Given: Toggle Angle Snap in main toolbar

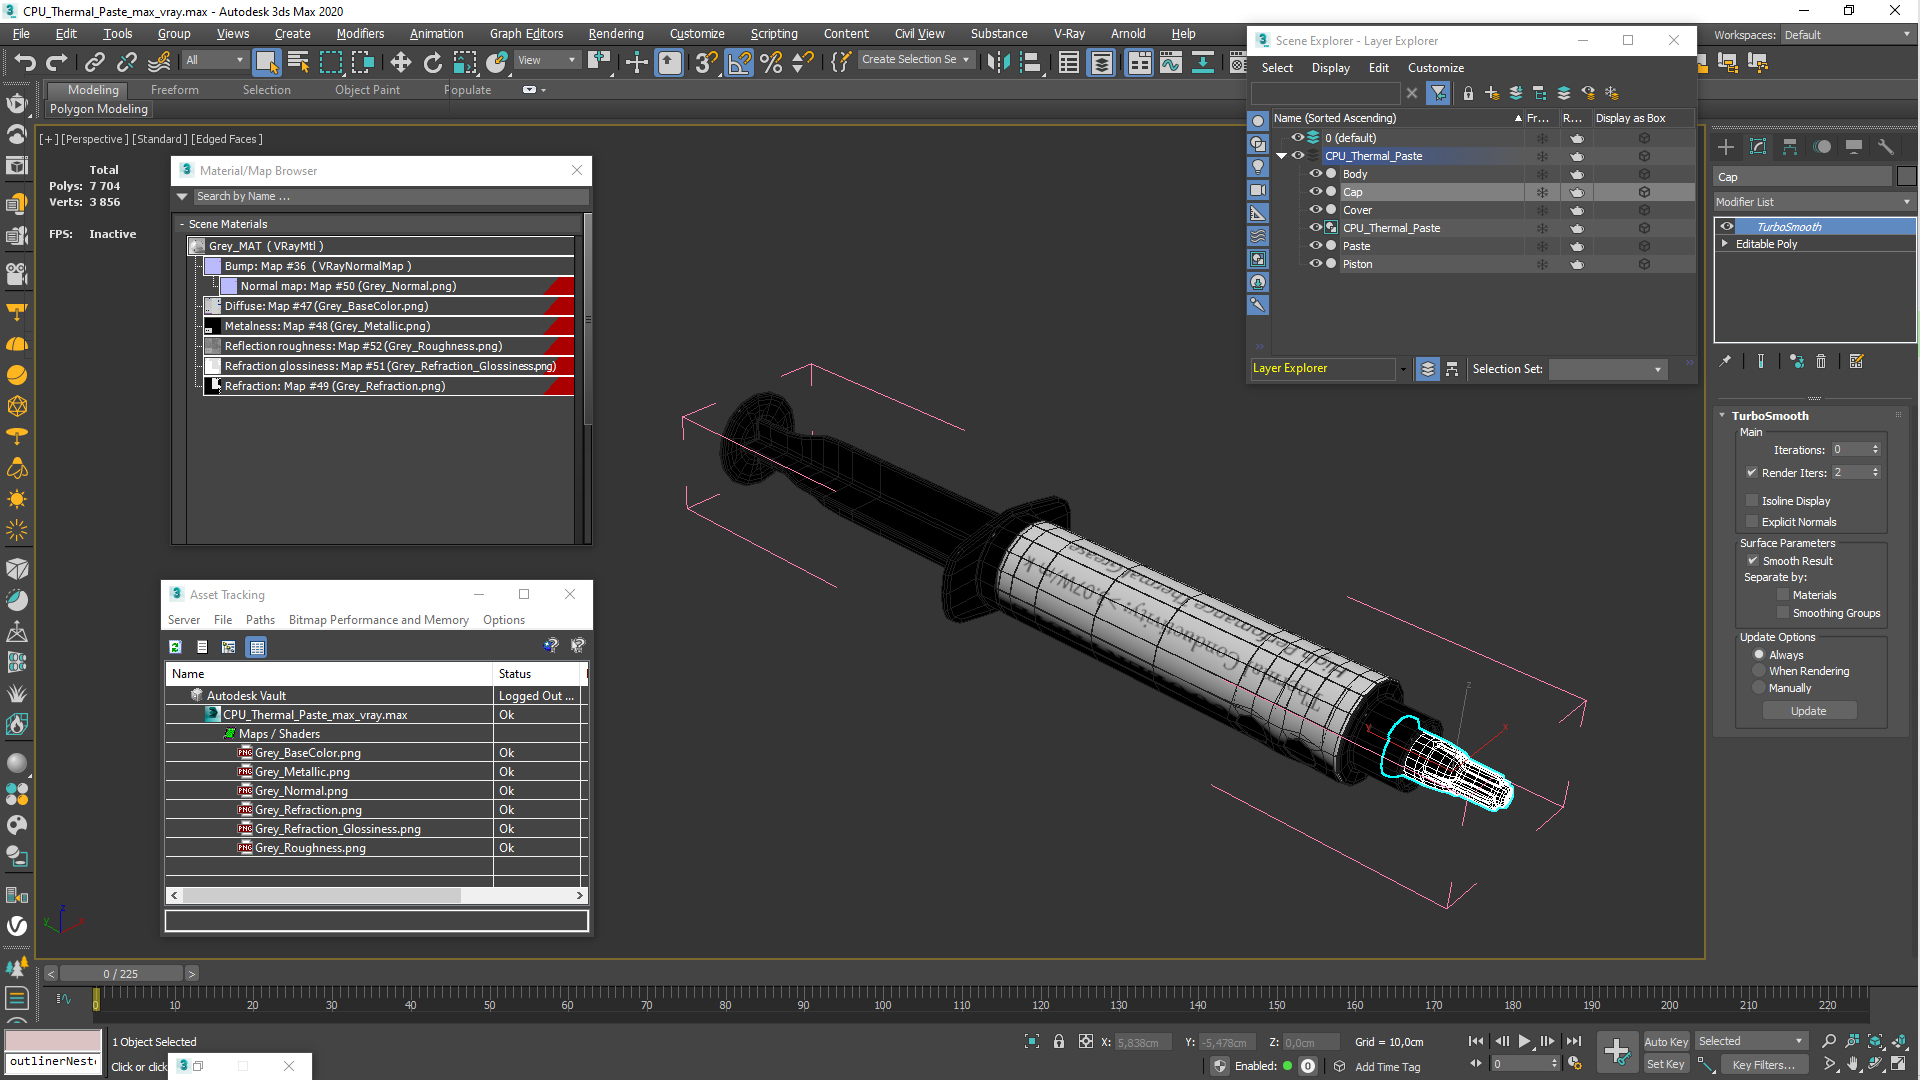Looking at the screenshot, I should click(x=739, y=63).
